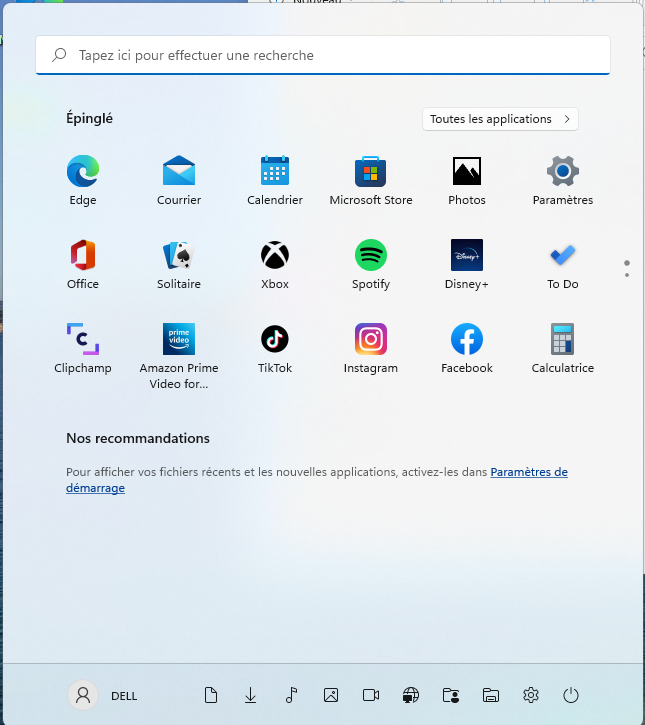The height and width of the screenshot is (725, 645).
Task: Open the personal user folder shortcut
Action: click(x=451, y=695)
